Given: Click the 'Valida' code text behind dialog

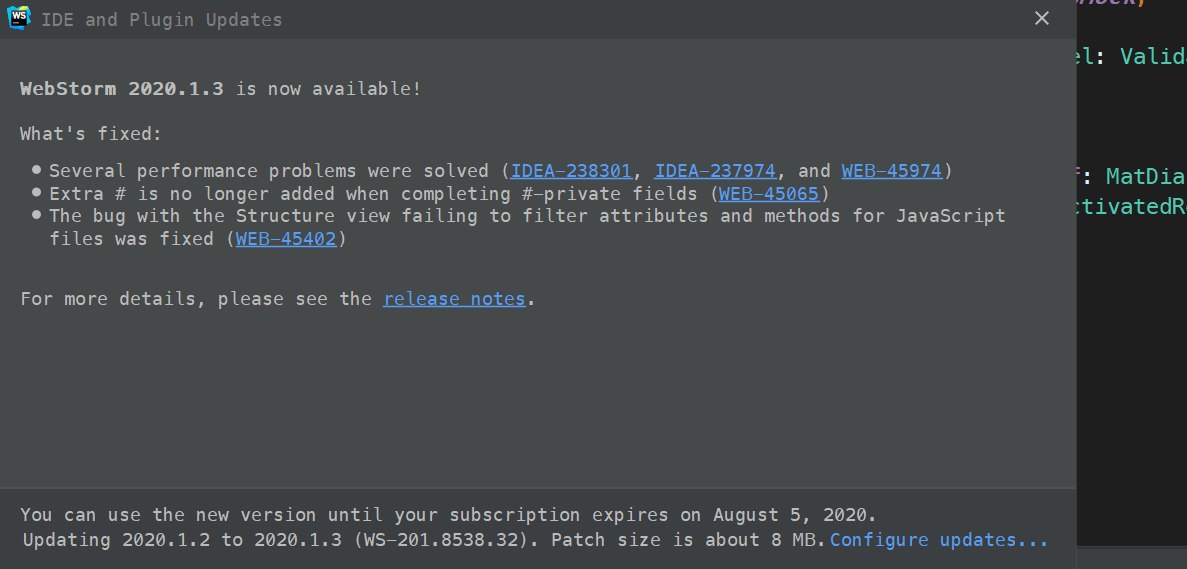Looking at the screenshot, I should (1153, 57).
